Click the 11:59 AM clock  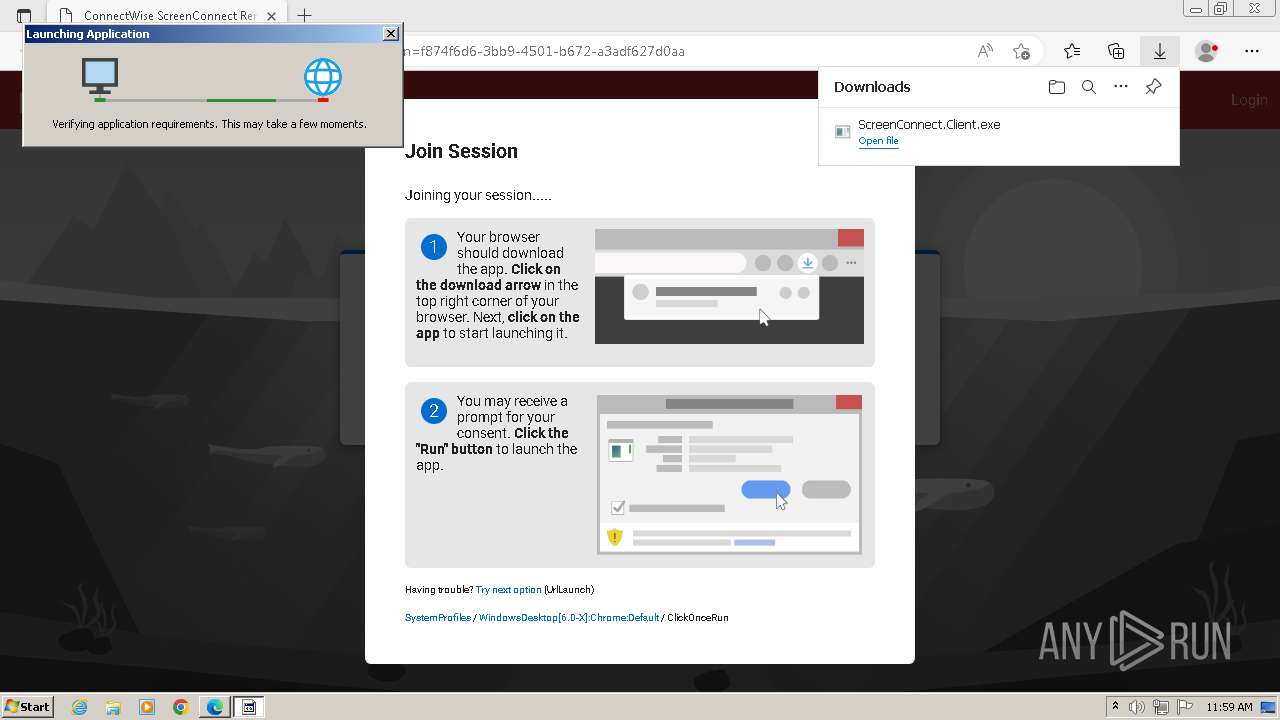[x=1229, y=707]
